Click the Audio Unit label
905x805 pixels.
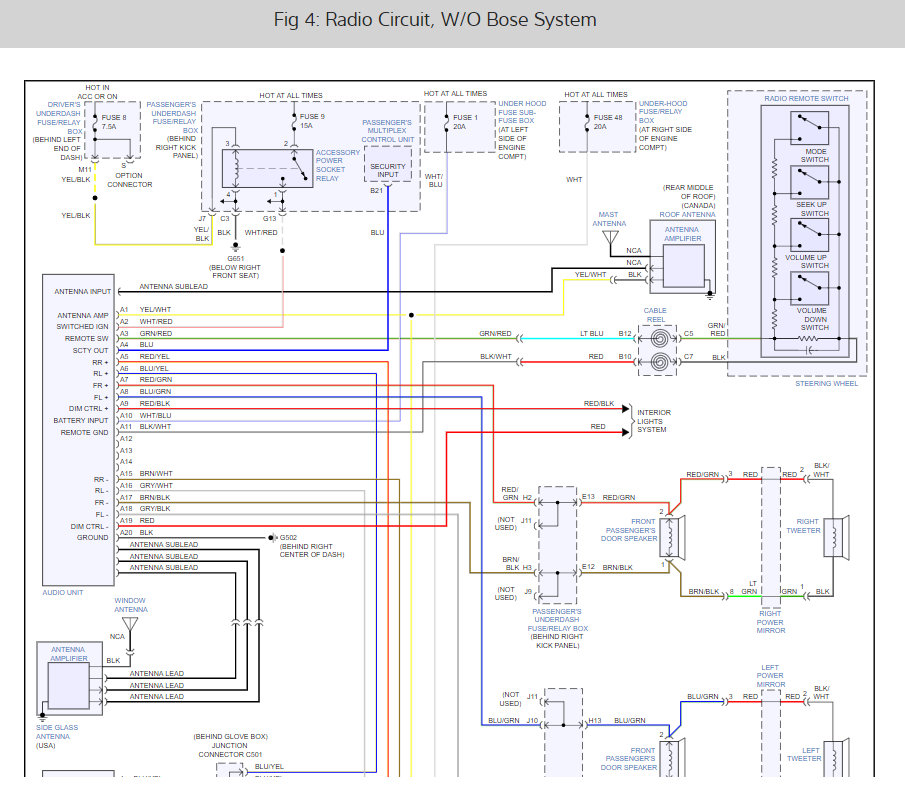(x=62, y=593)
